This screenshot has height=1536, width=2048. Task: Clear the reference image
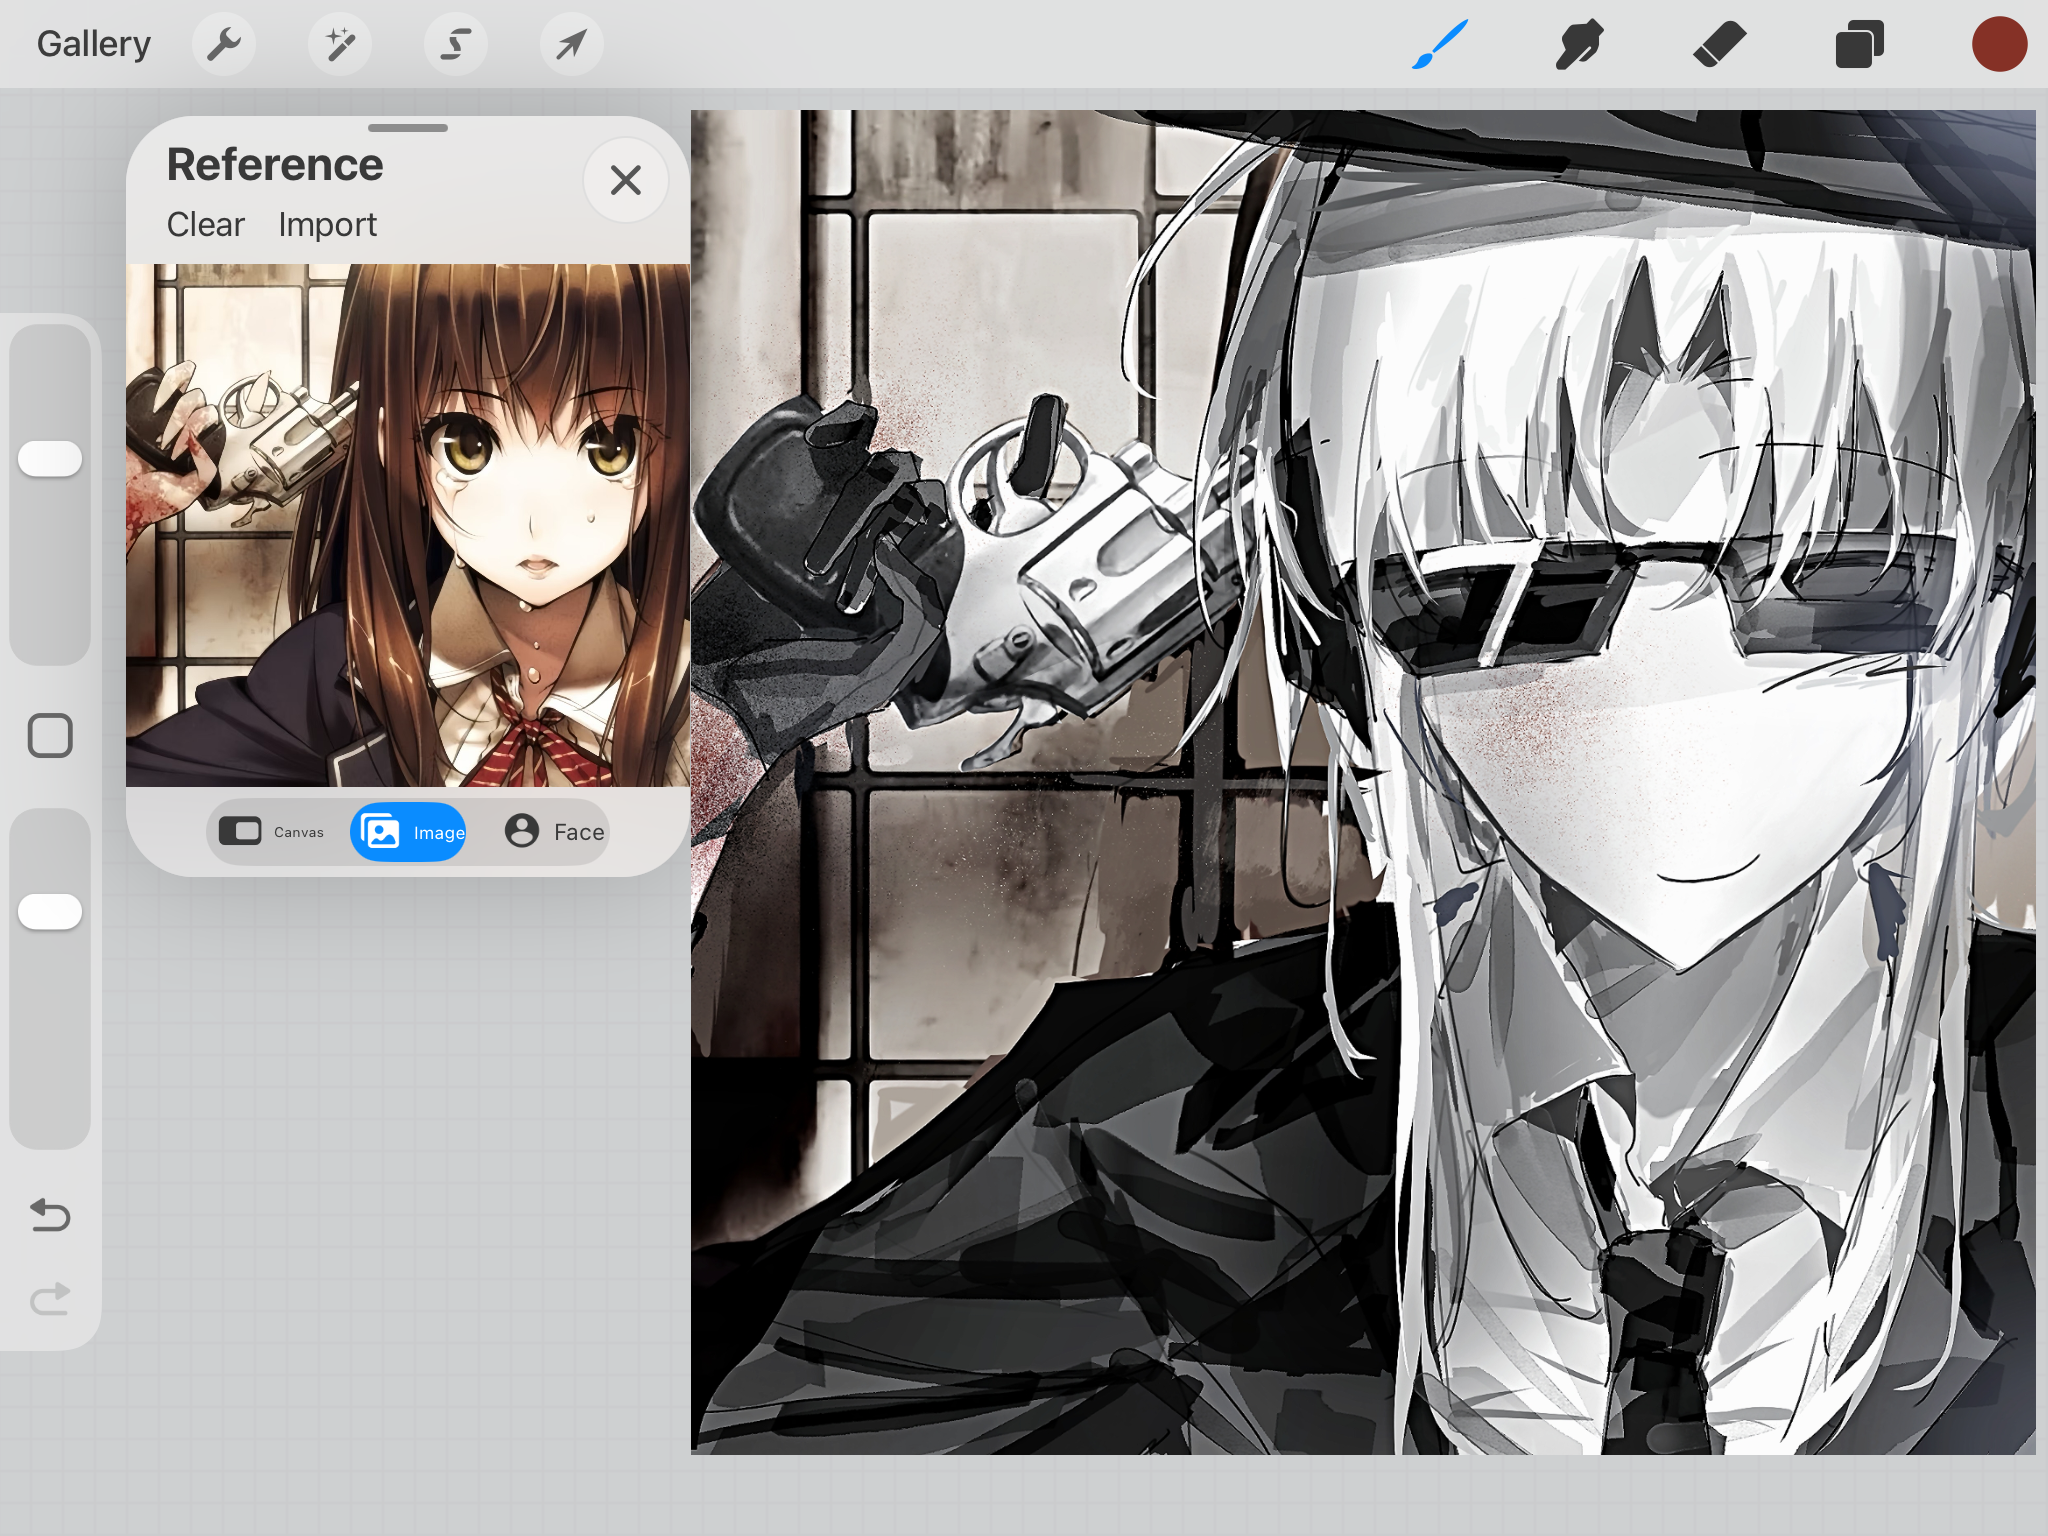coord(206,224)
